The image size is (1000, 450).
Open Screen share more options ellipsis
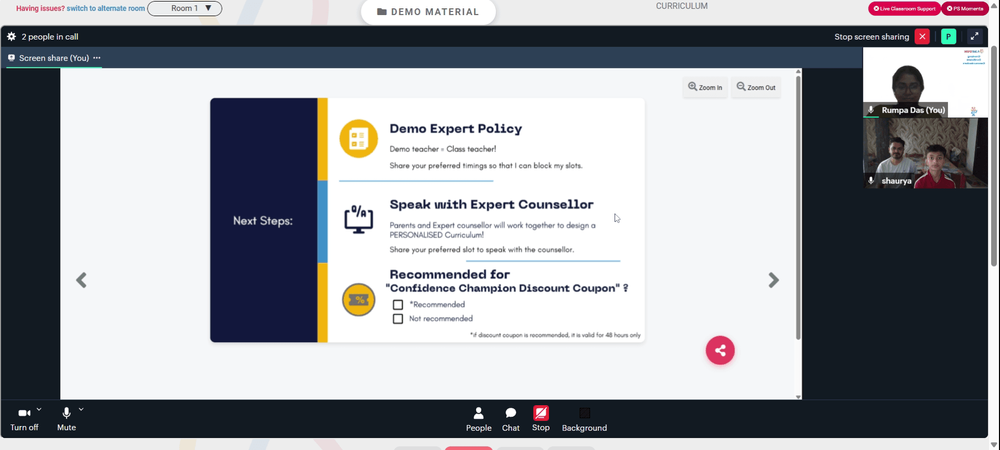(97, 58)
